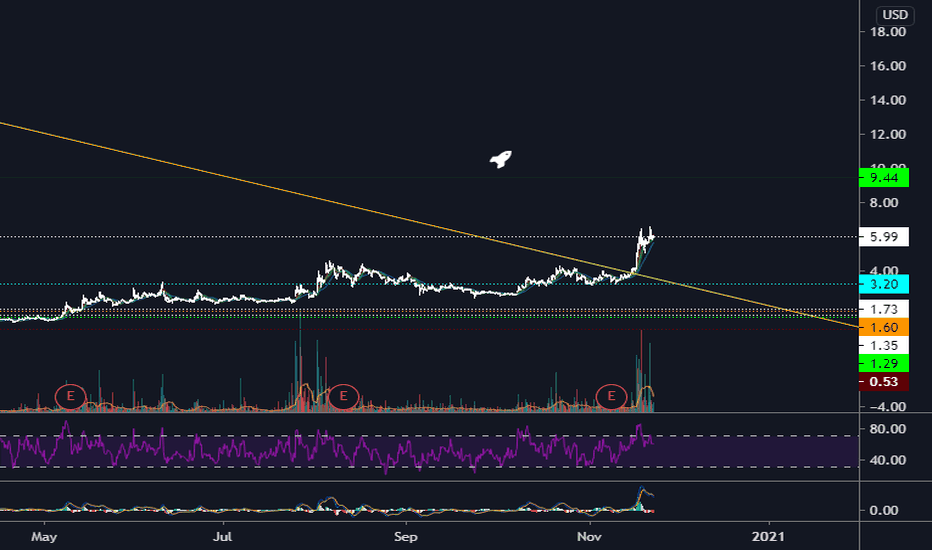Click the Jul label on time axis
The width and height of the screenshot is (932, 550).
(x=222, y=537)
